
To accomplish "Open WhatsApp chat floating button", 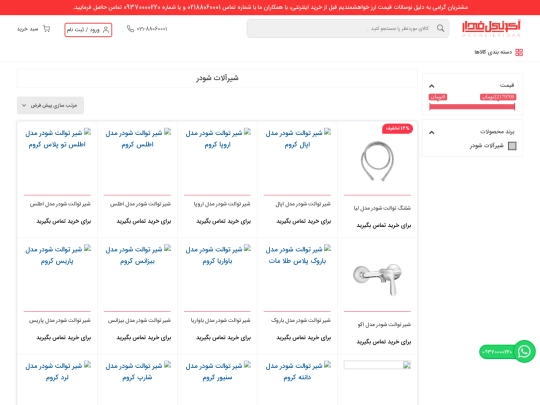I will [524, 351].
